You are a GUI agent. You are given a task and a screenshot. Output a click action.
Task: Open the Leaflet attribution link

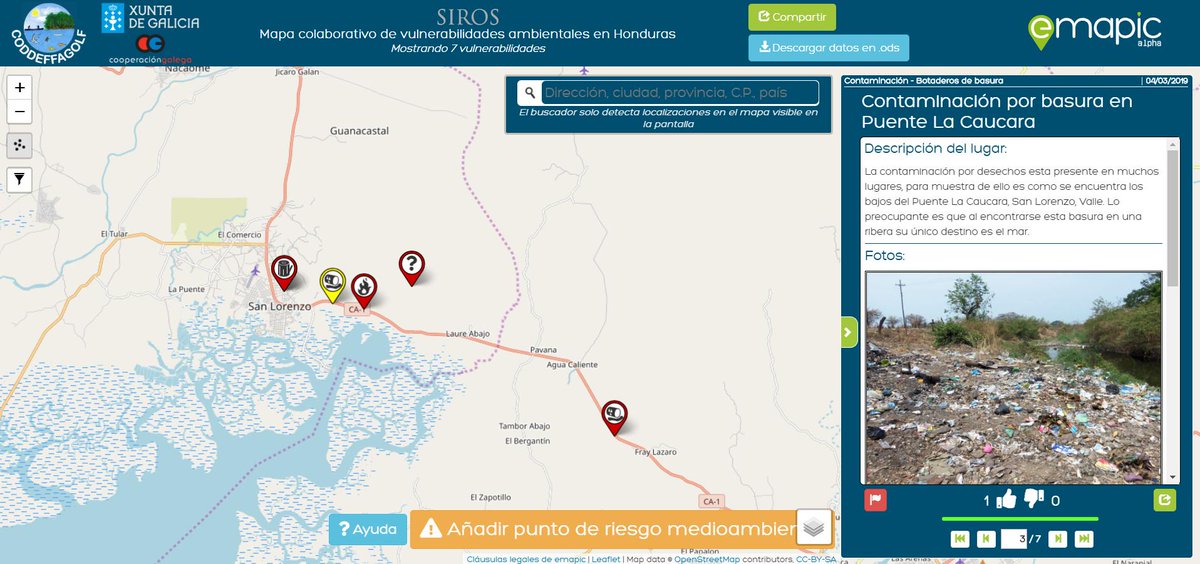tap(605, 559)
